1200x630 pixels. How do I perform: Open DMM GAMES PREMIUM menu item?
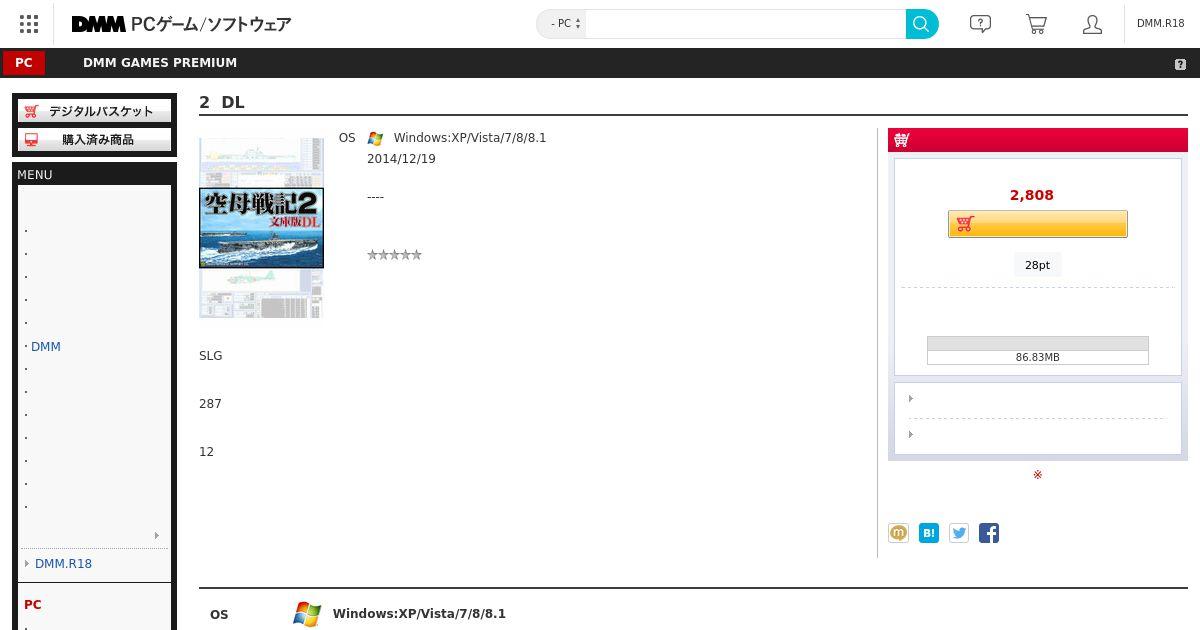coord(160,63)
